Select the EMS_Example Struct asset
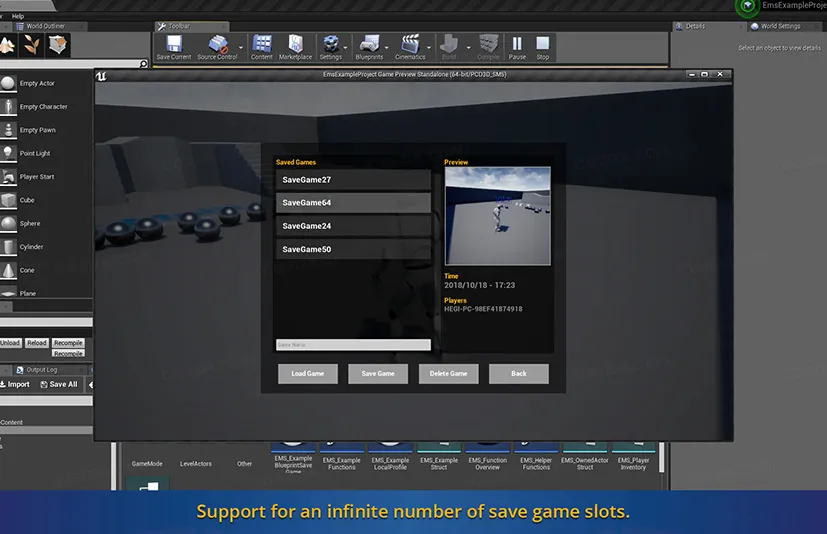Viewport: 827px width, 534px height. 439,458
